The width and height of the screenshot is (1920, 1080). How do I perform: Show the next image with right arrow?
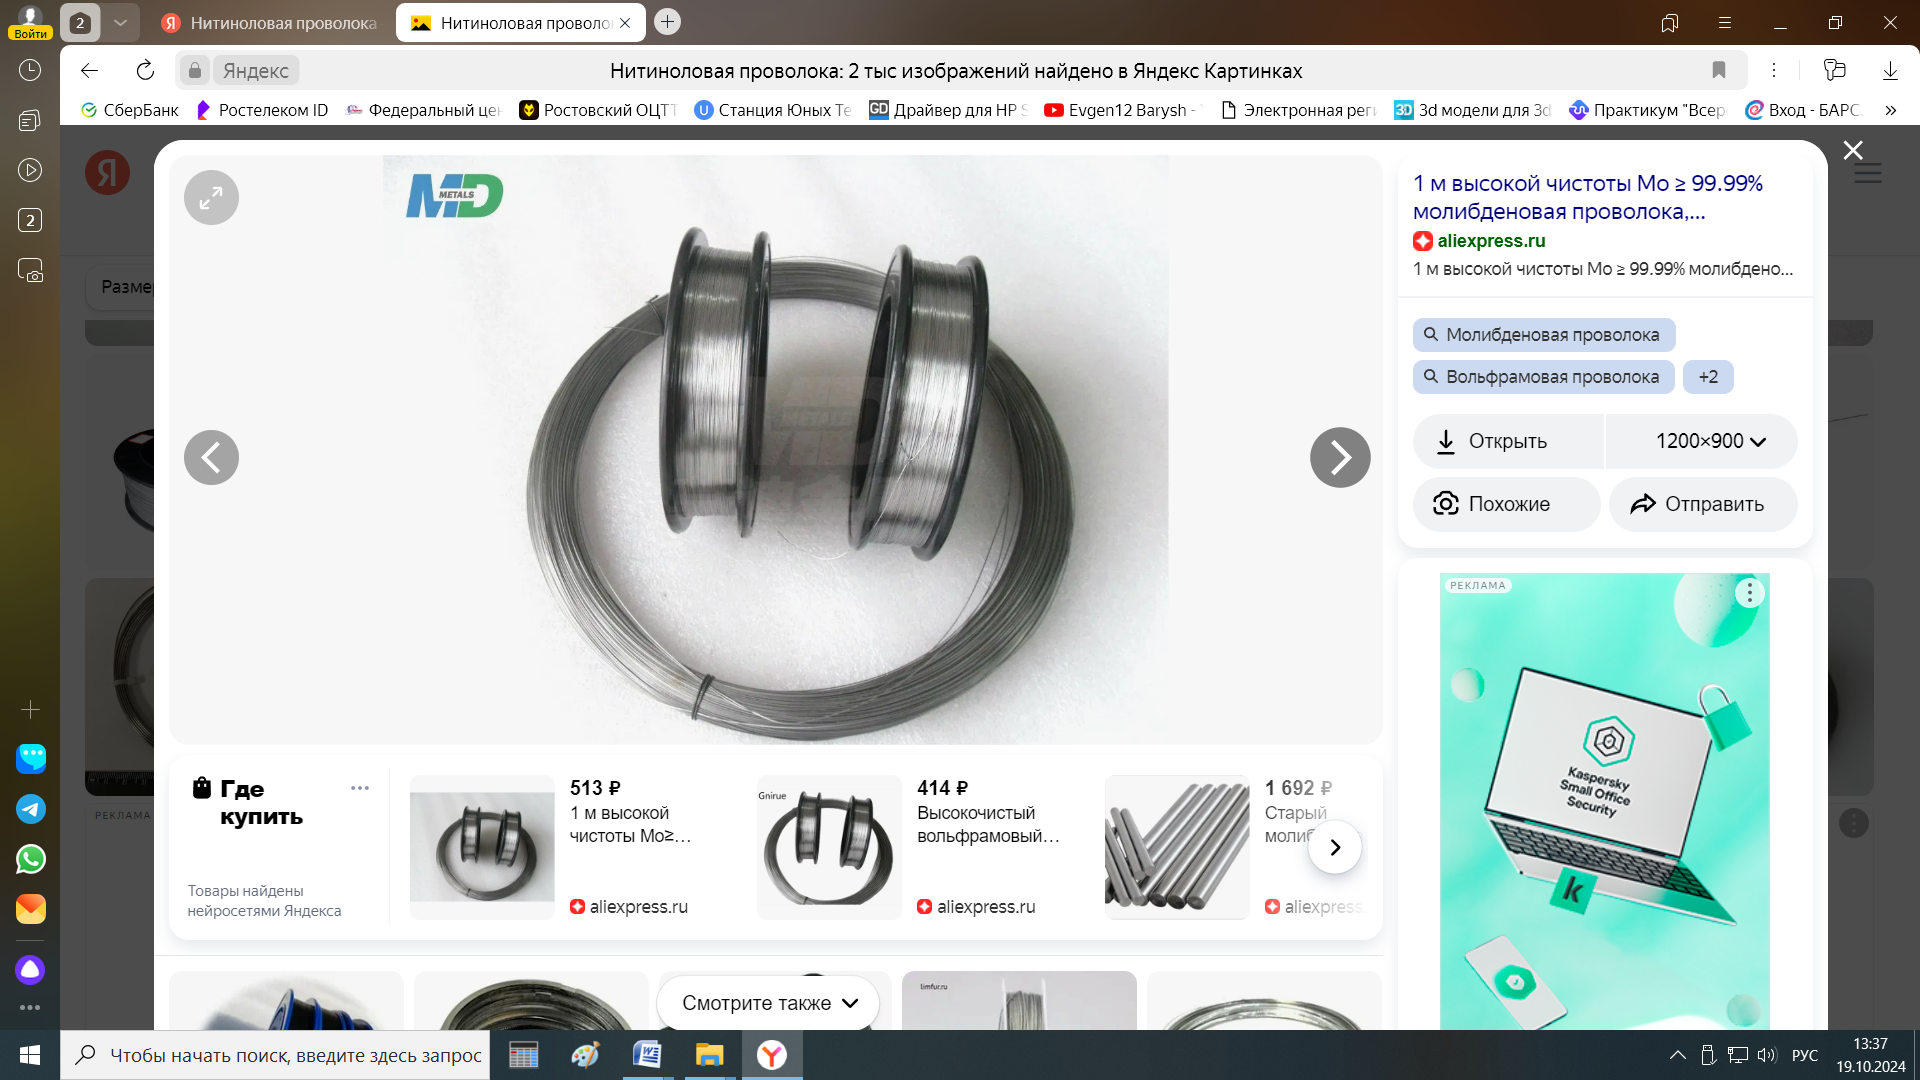(1340, 458)
